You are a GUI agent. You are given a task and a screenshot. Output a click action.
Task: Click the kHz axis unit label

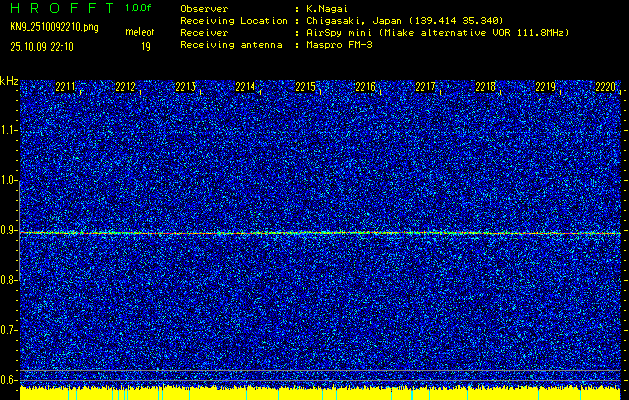coord(9,81)
